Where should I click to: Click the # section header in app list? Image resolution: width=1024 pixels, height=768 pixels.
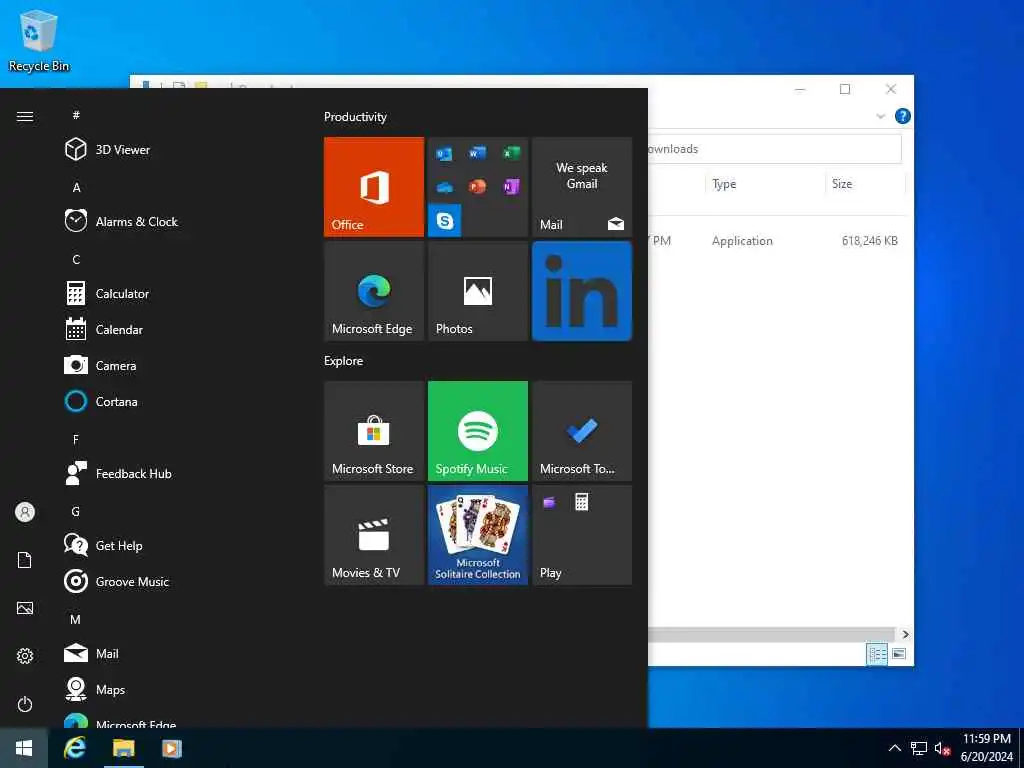[76, 115]
